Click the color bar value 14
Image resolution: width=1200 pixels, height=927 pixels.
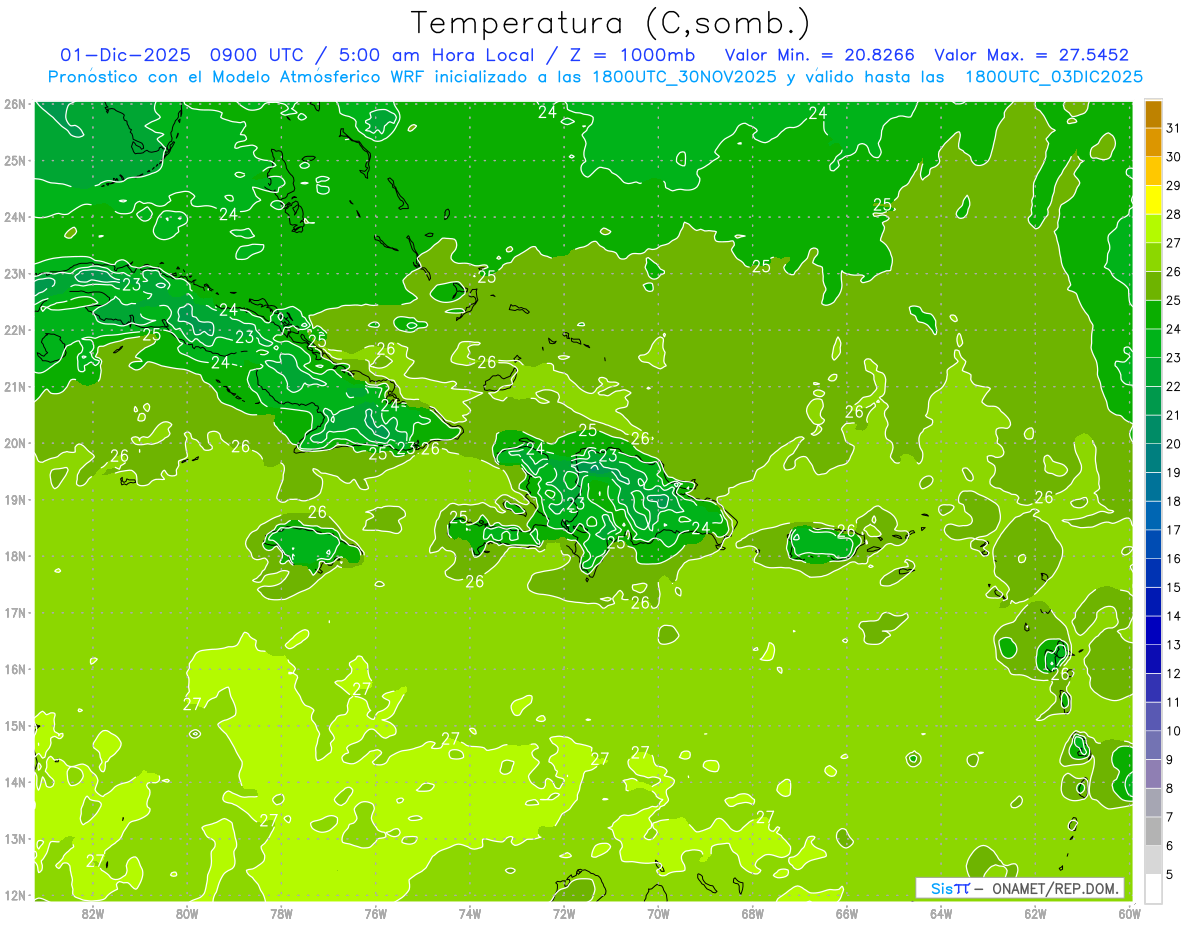(x=1174, y=616)
